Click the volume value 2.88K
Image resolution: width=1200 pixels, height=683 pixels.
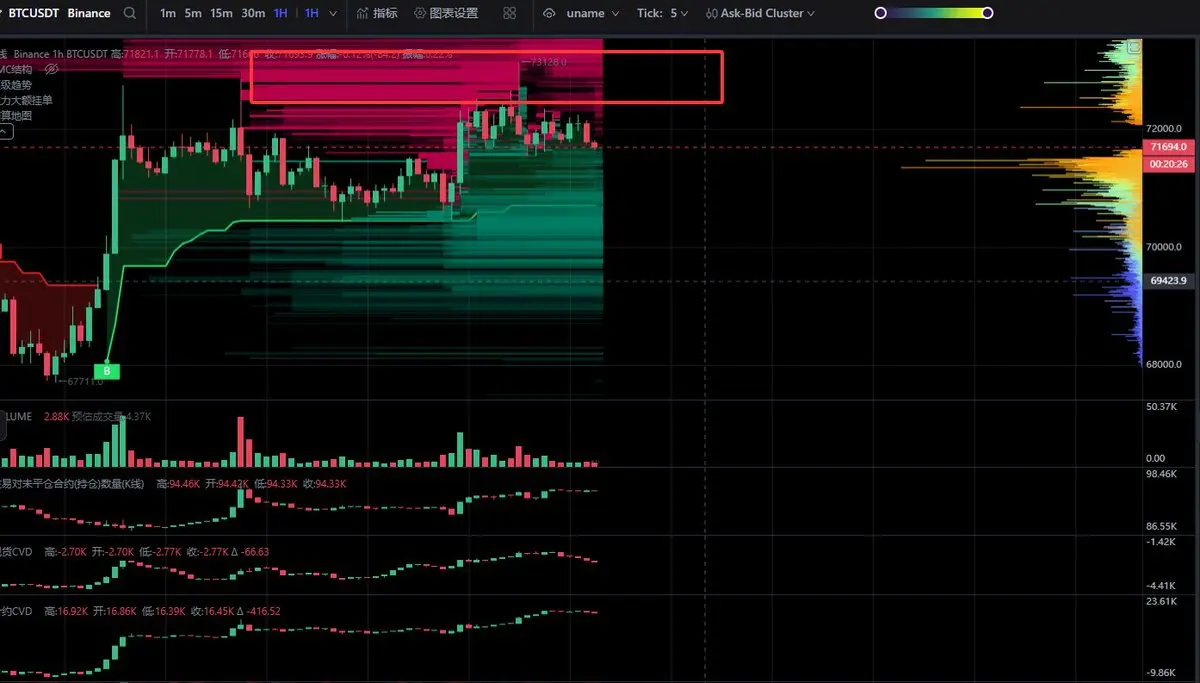(56, 416)
